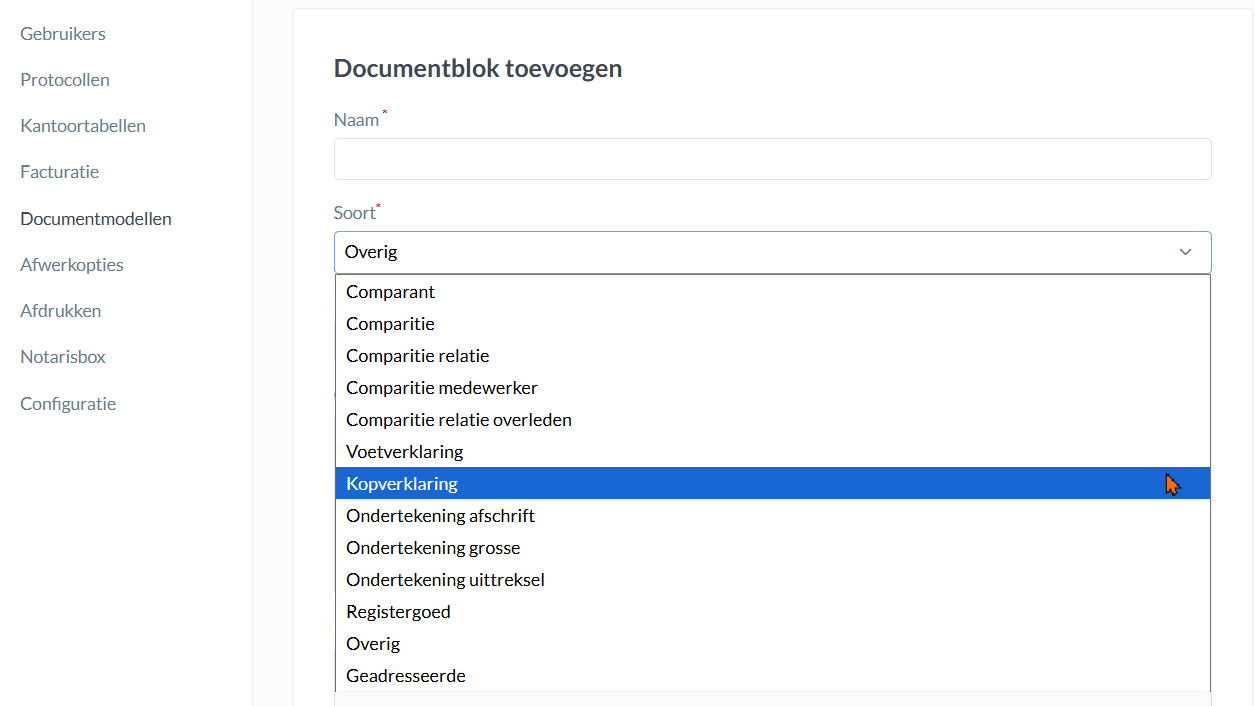Go to Protocollen in the sidebar
Screen dimensions: 1255x706
(65, 80)
